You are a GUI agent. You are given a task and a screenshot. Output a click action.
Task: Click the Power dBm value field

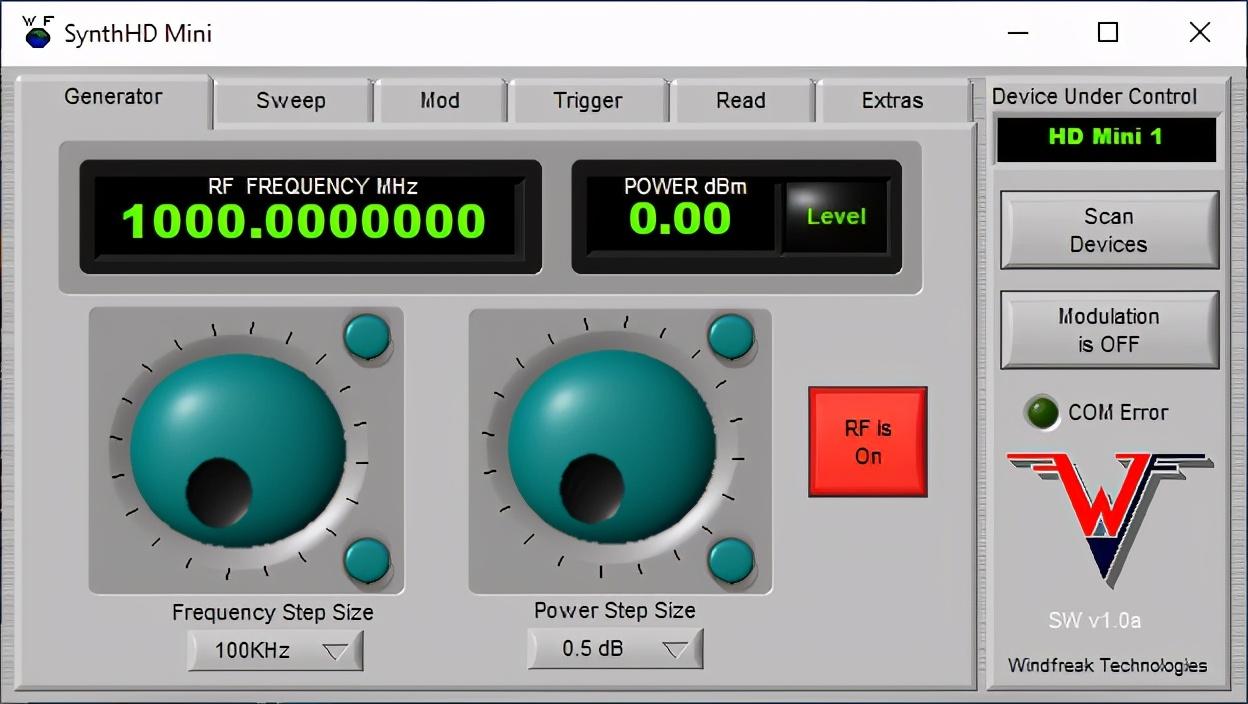click(680, 216)
